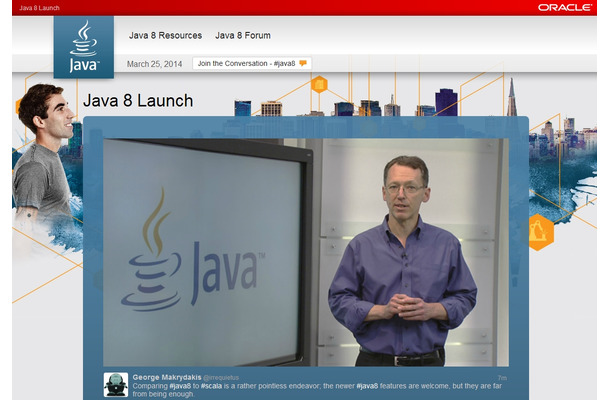Open the Java 8 Forum menu item

pos(243,35)
